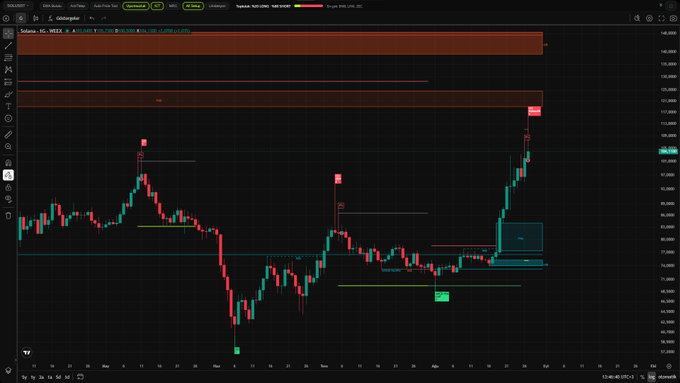Collapse the left toolbar with the arrow
This screenshot has height=383, width=680.
pyautogui.click(x=16, y=360)
